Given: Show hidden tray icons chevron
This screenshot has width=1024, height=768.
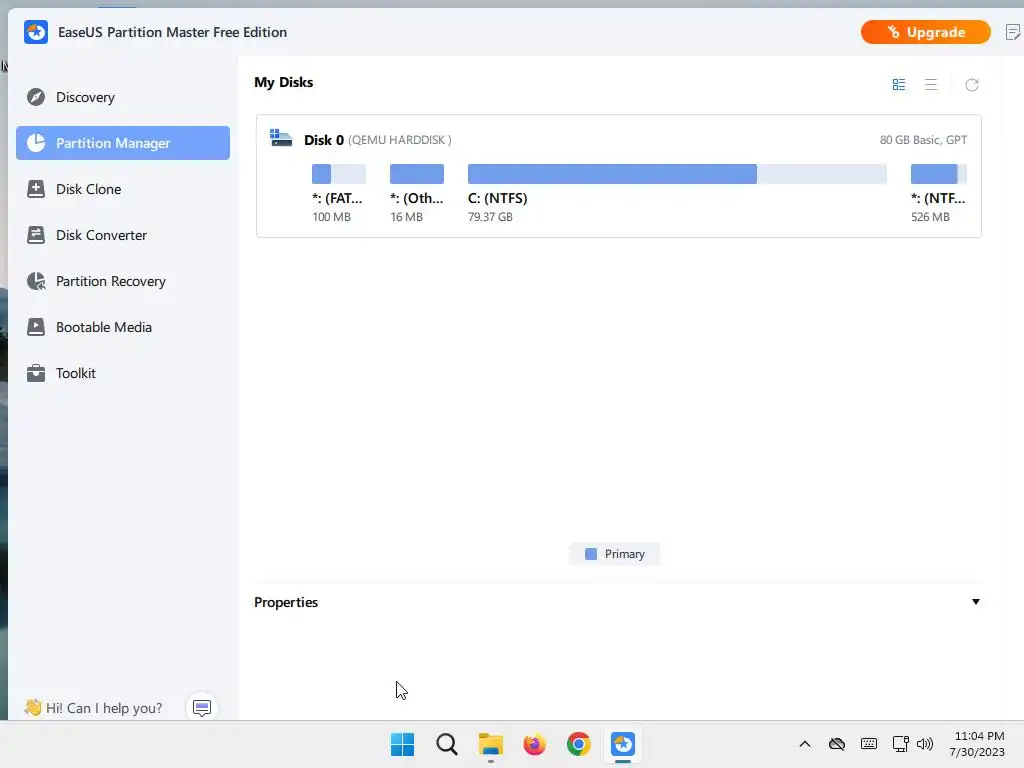Looking at the screenshot, I should click(x=805, y=744).
